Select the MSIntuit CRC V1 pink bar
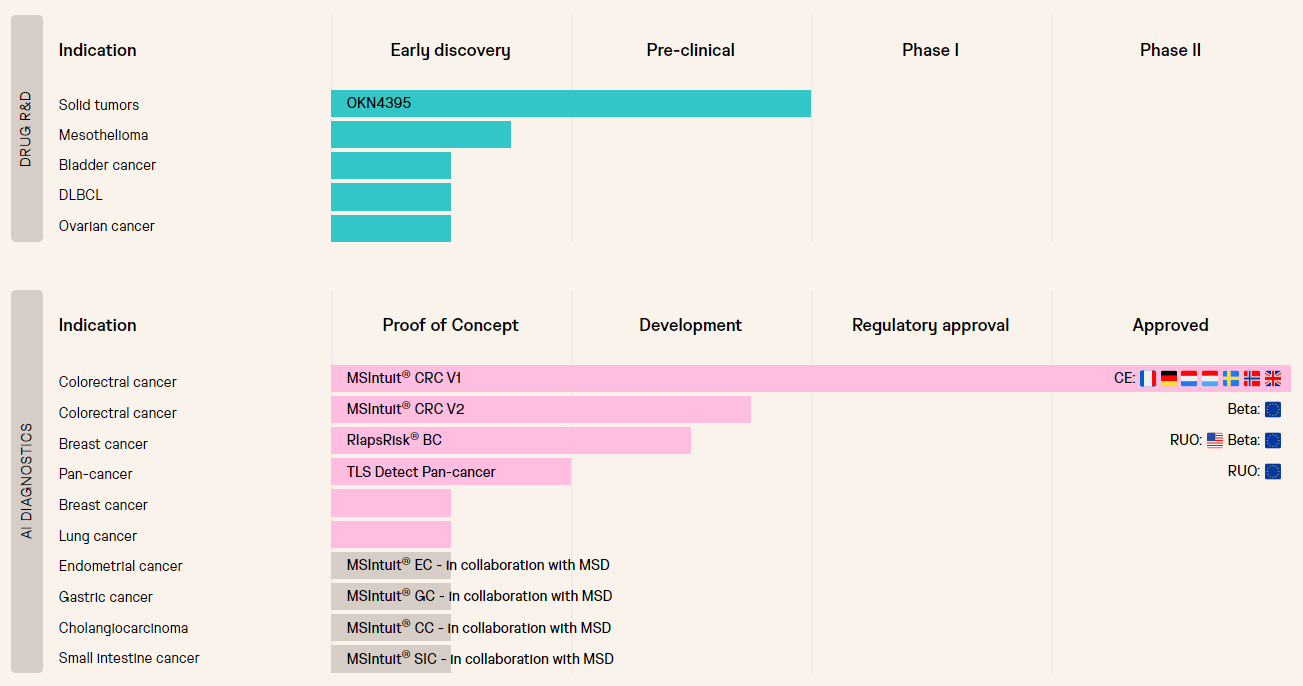Screen dimensions: 1303x686 click(811, 378)
